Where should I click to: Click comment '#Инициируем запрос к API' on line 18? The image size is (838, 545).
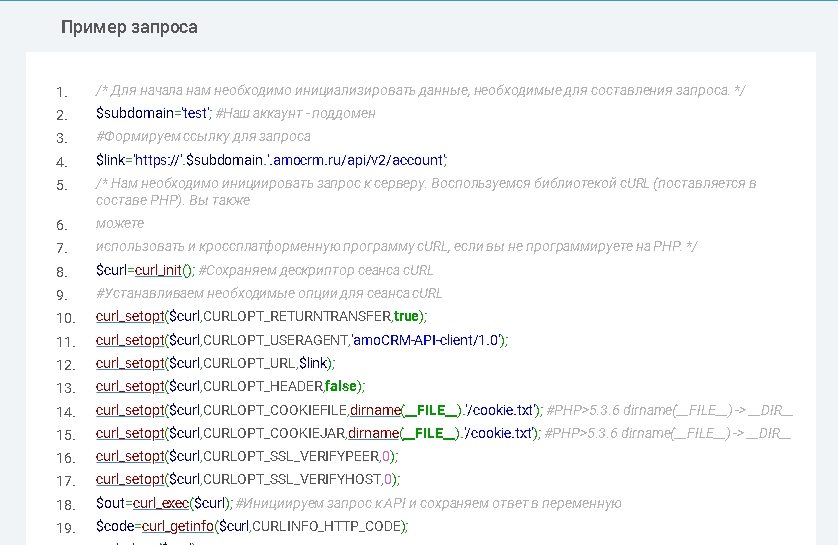pyautogui.click(x=428, y=503)
